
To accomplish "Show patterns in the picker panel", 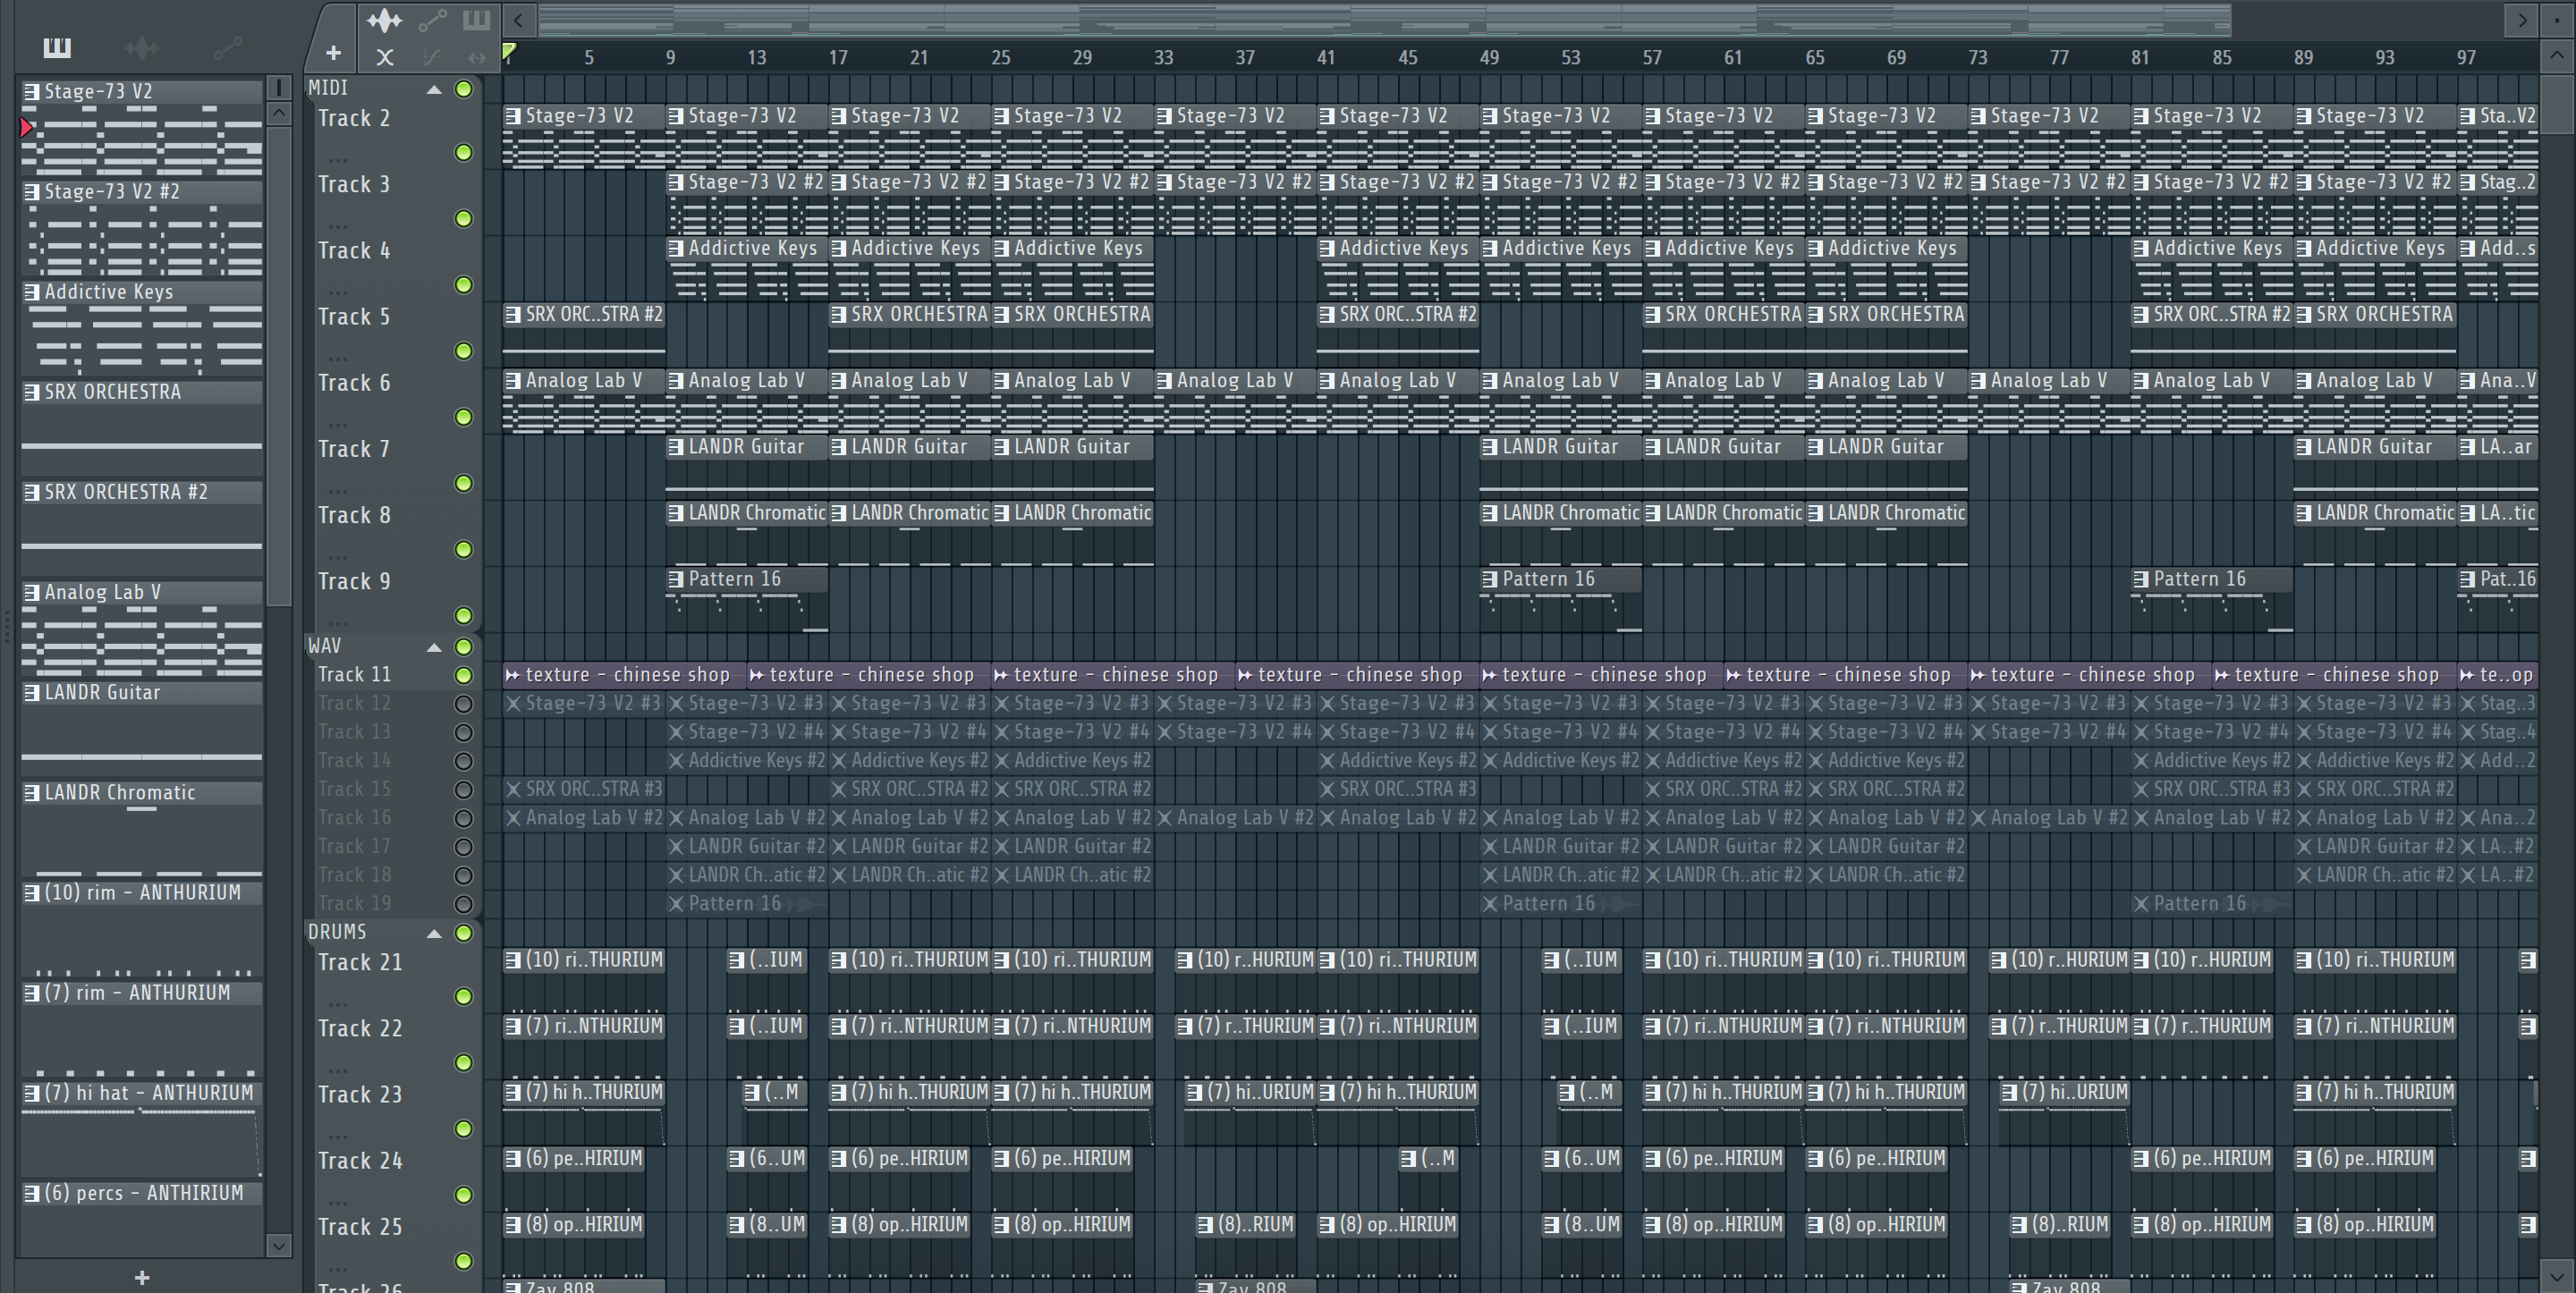I will click(x=57, y=47).
